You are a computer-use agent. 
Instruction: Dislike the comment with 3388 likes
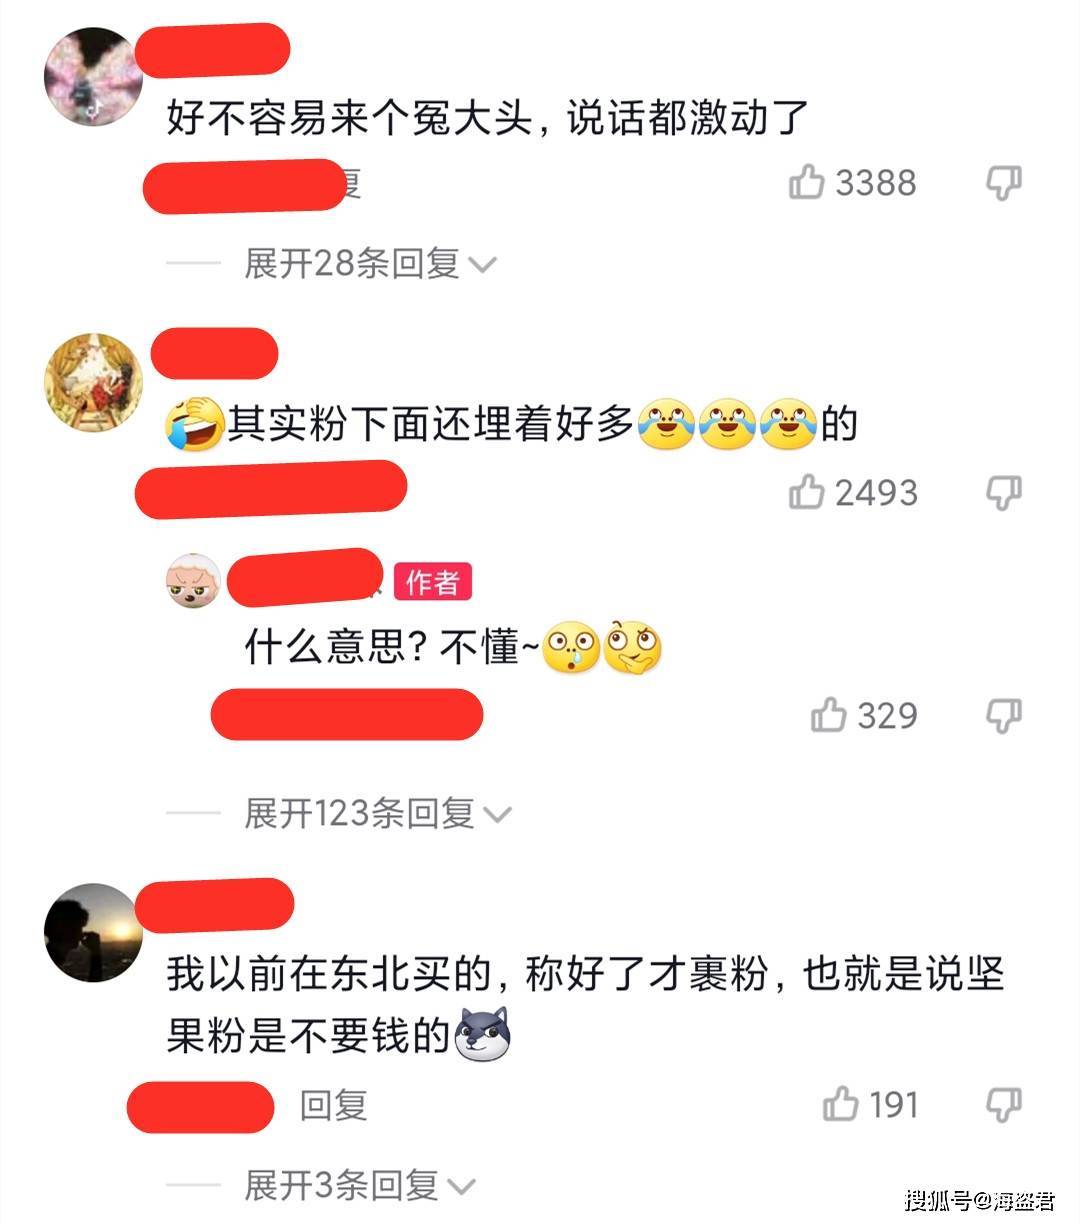[1003, 183]
